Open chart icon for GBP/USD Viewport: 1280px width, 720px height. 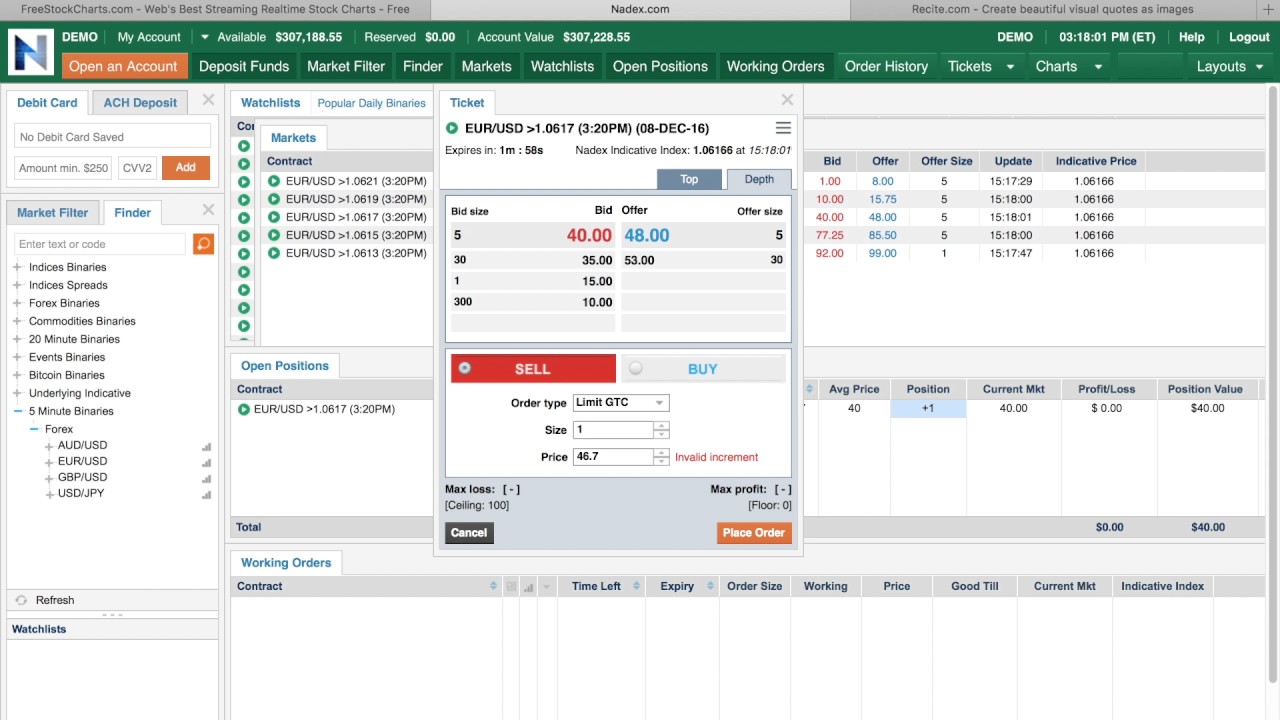tap(207, 478)
